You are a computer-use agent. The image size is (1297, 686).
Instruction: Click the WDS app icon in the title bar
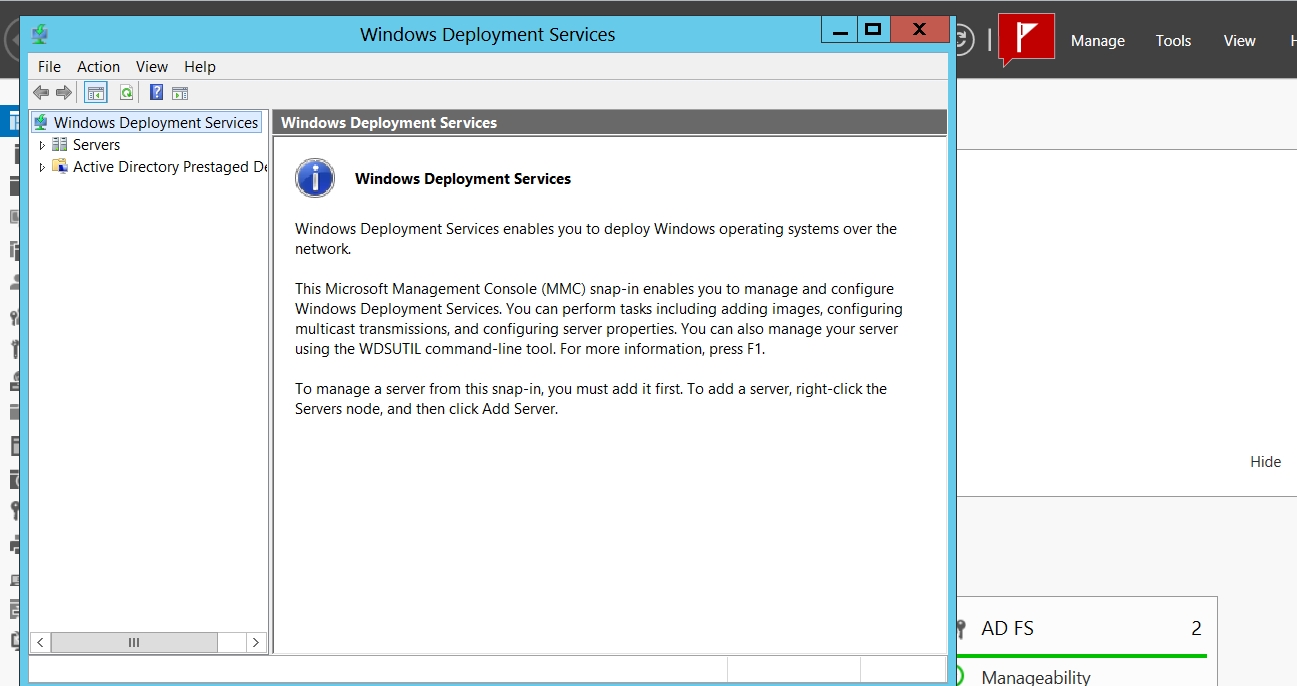[x=40, y=35]
